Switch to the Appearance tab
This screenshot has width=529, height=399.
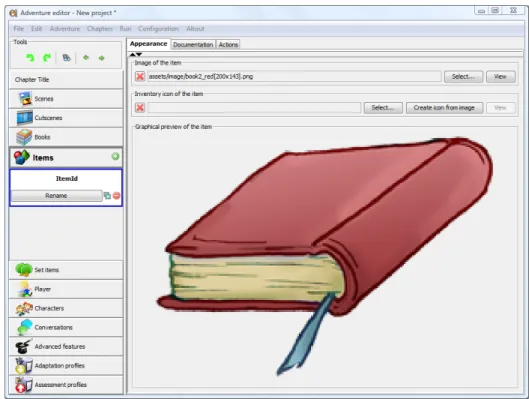pos(148,44)
